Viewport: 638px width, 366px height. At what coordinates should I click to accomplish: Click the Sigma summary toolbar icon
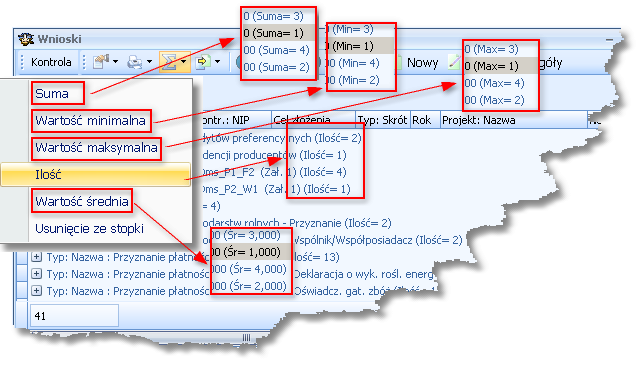pyautogui.click(x=169, y=62)
